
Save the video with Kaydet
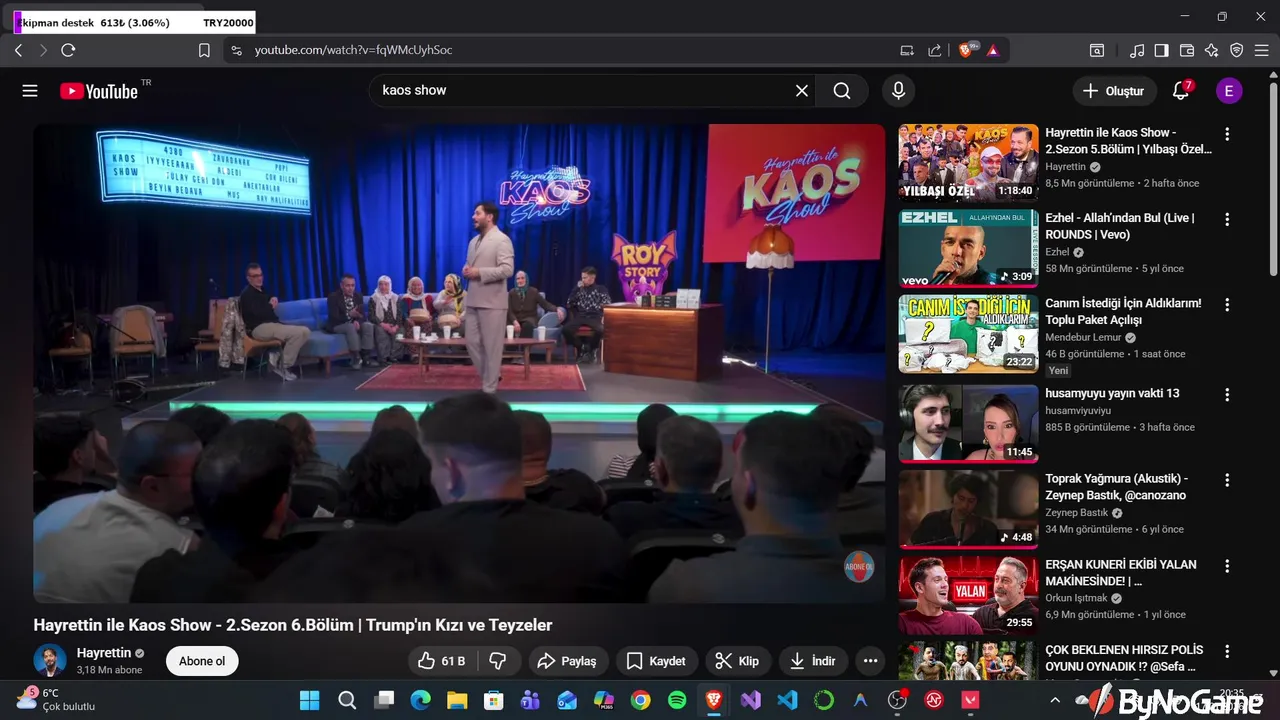pyautogui.click(x=656, y=661)
